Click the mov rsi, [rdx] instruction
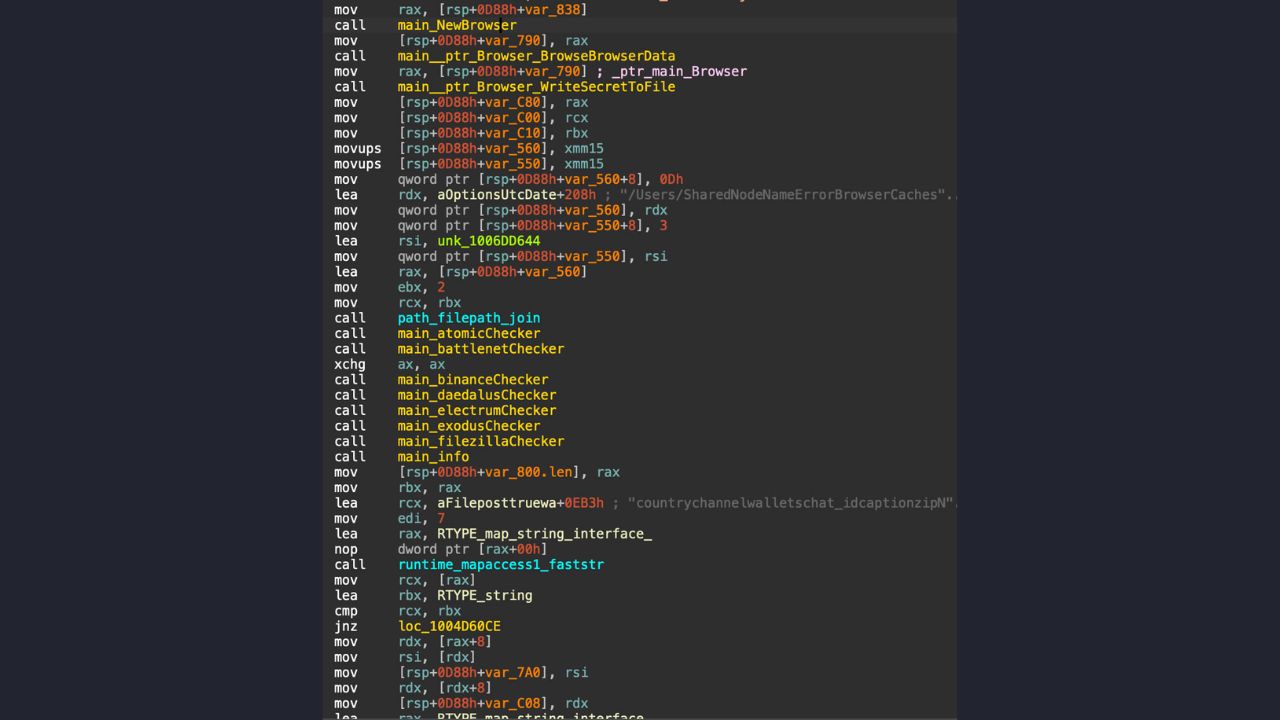This screenshot has height=720, width=1280. click(405, 657)
